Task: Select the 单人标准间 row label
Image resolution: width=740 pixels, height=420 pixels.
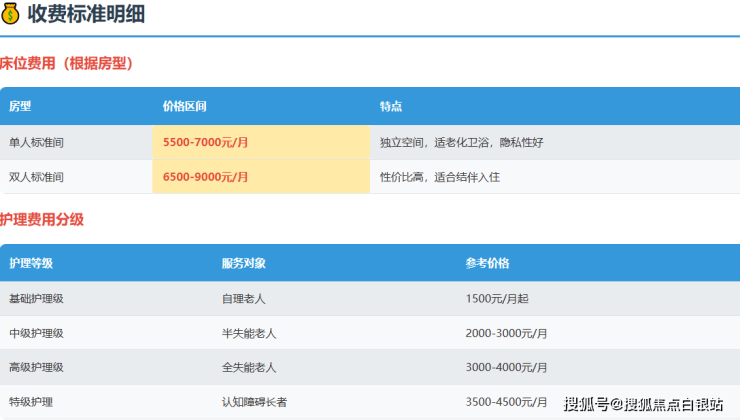Action: coord(37,142)
